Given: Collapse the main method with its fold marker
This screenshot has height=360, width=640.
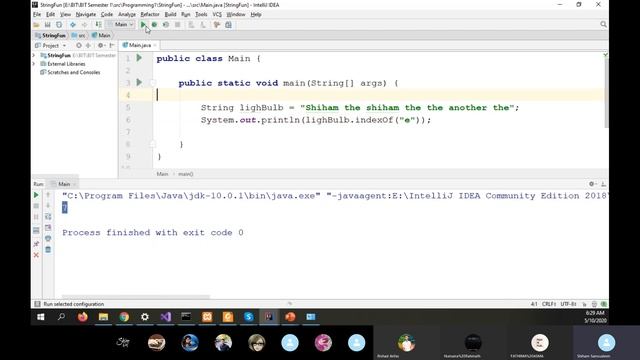Looking at the screenshot, I should (153, 82).
